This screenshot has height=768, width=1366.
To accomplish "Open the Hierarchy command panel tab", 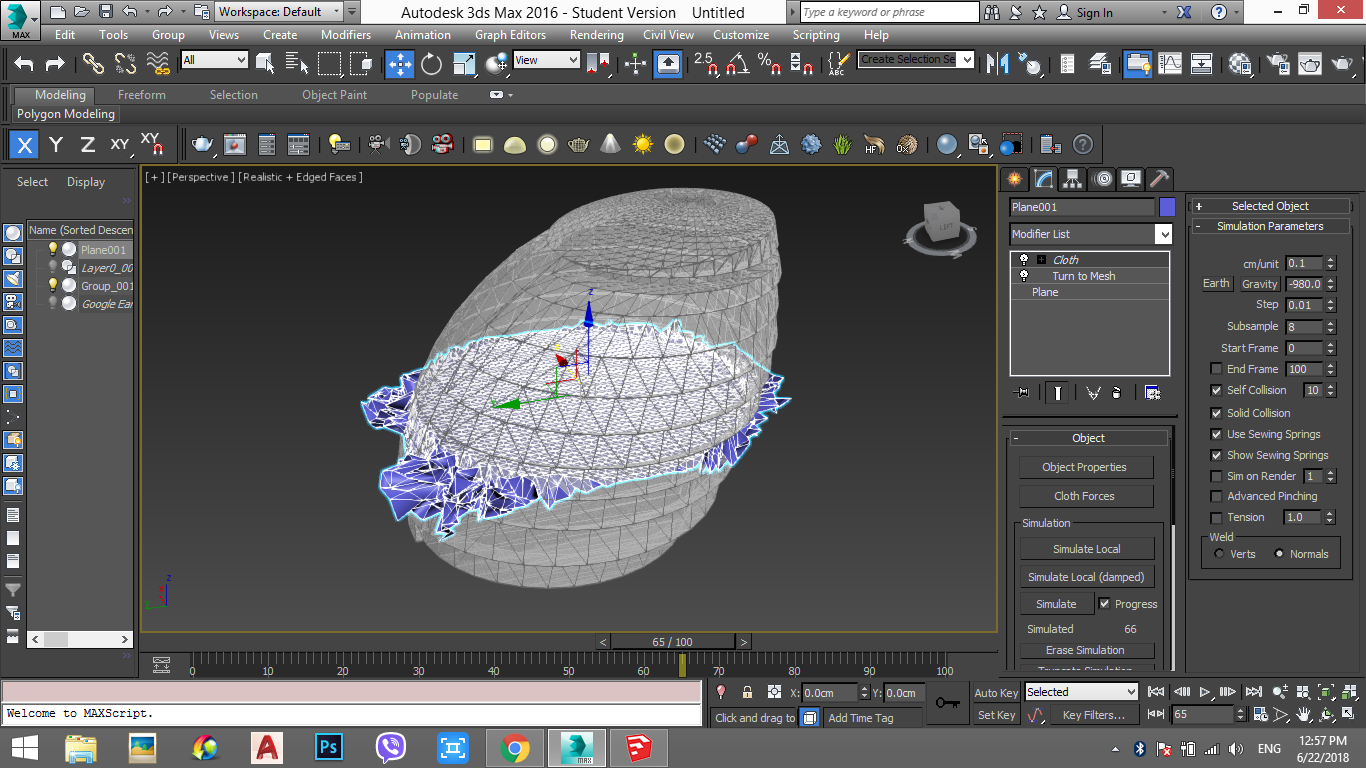I will (x=1073, y=179).
